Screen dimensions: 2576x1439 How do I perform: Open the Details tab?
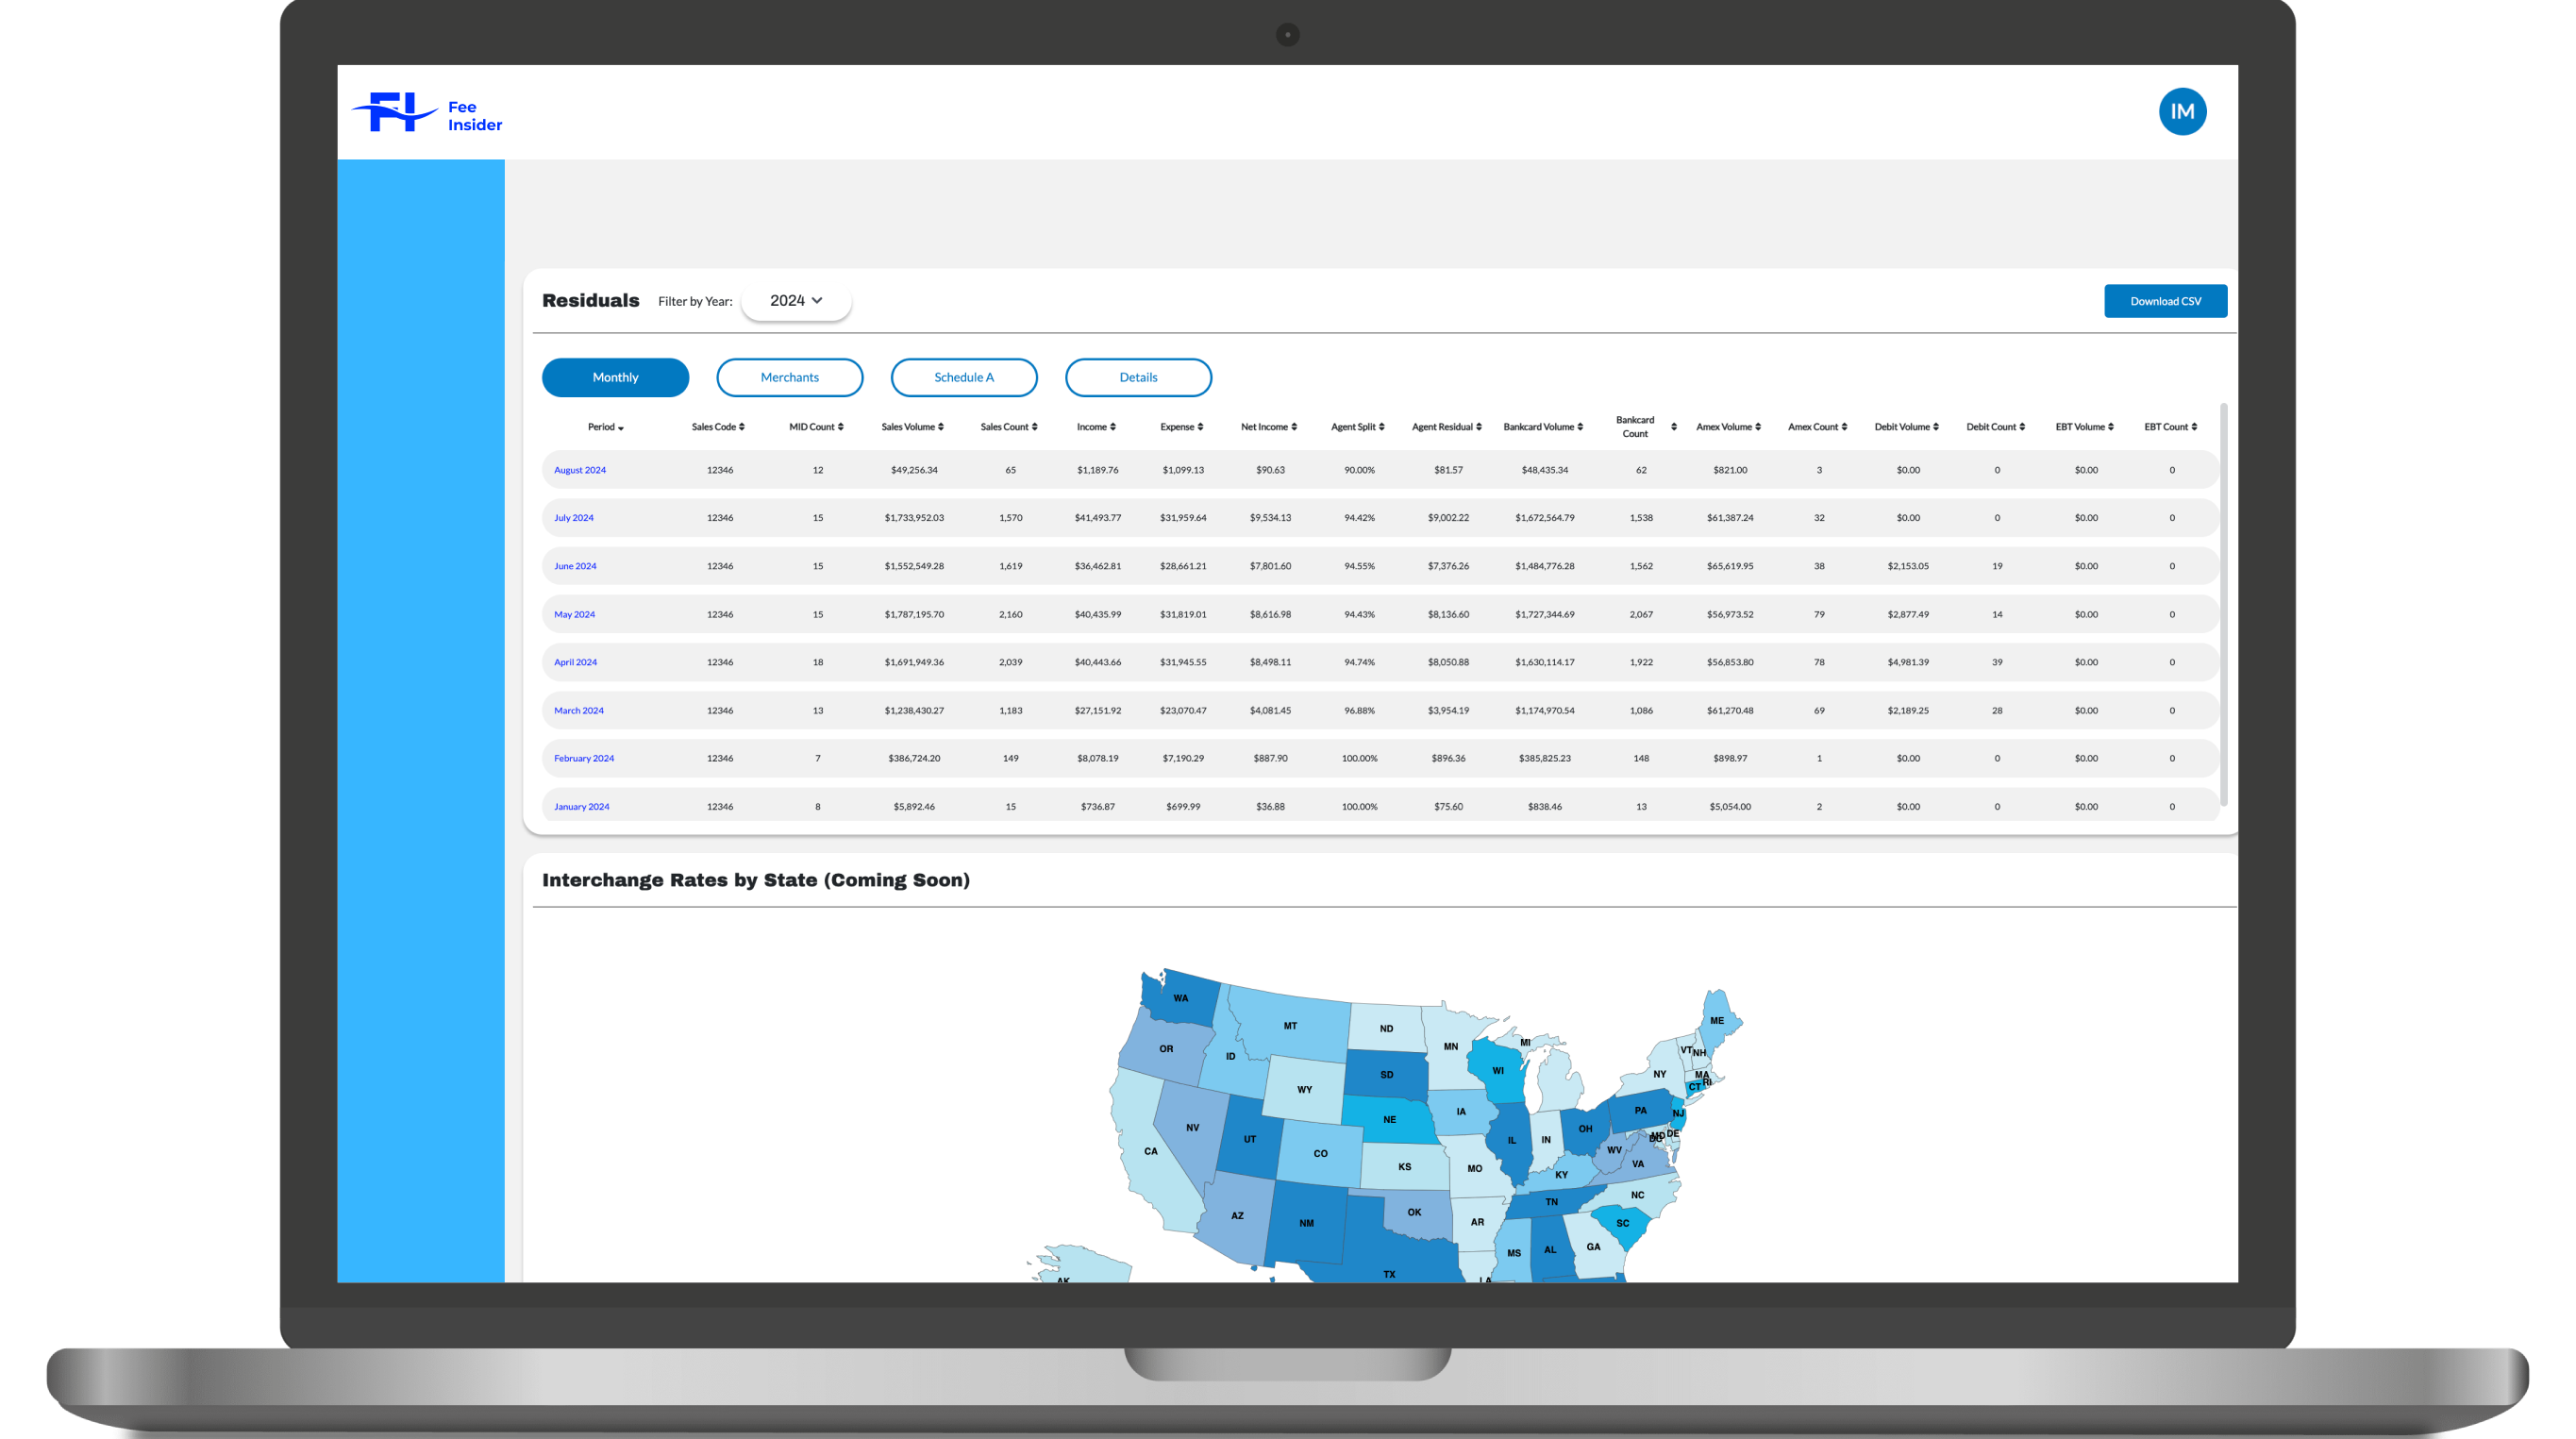1138,377
